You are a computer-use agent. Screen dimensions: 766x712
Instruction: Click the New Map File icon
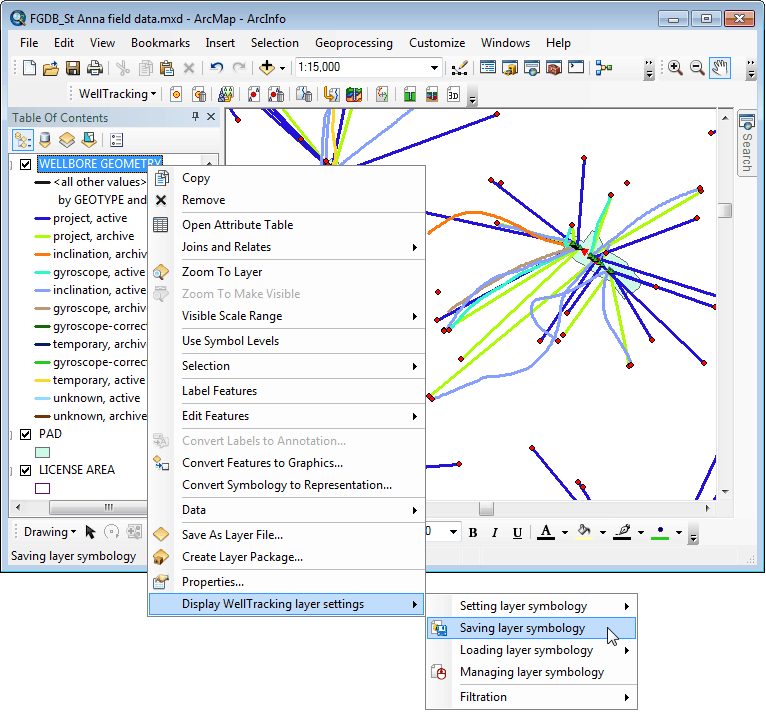29,68
